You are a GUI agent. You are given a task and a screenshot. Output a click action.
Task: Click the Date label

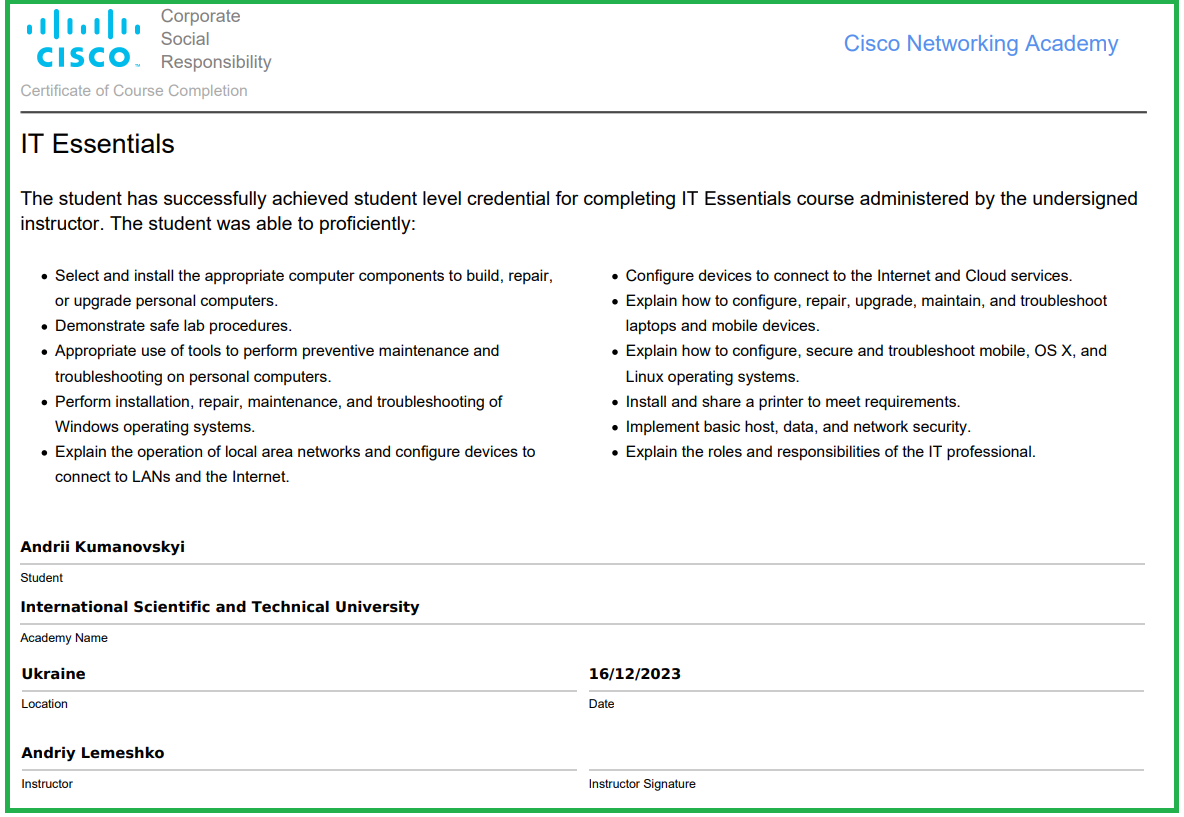(601, 704)
